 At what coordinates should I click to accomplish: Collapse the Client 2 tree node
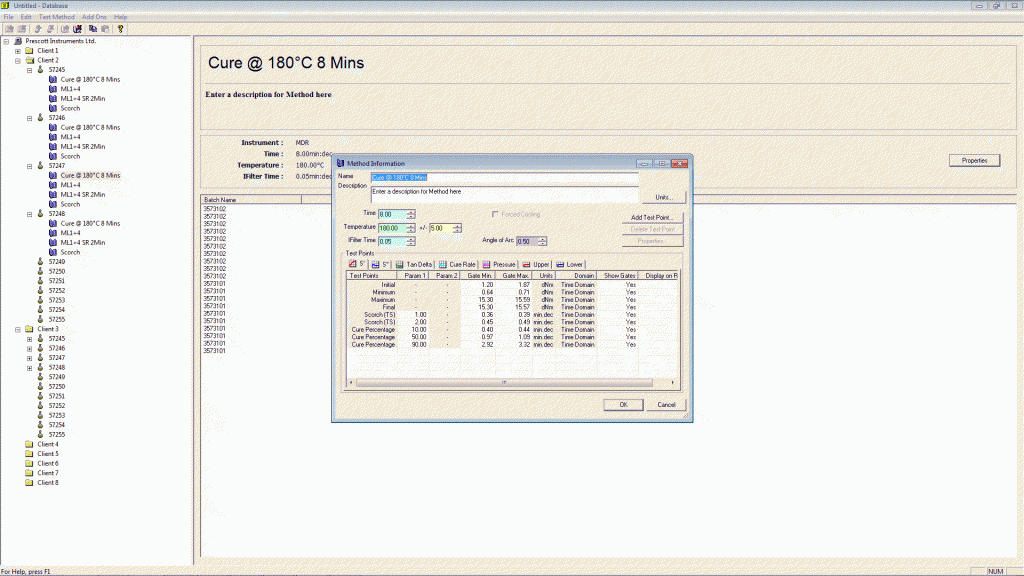point(17,60)
